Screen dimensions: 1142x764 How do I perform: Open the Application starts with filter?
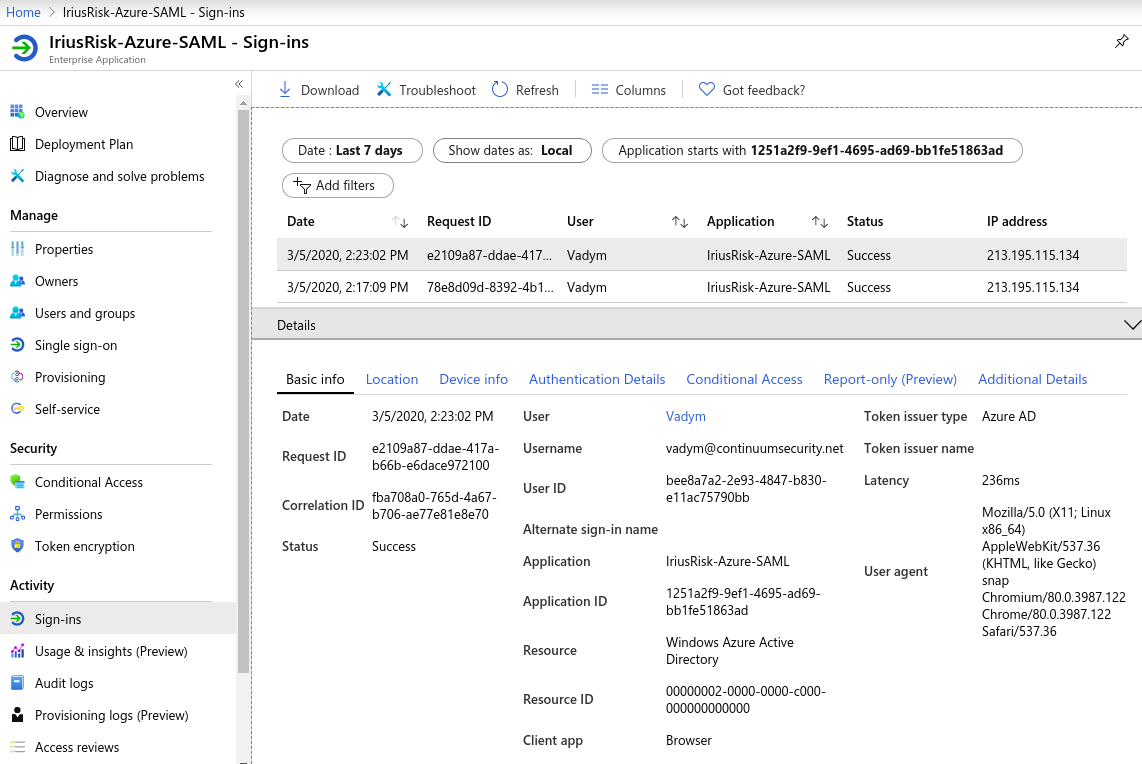(812, 151)
